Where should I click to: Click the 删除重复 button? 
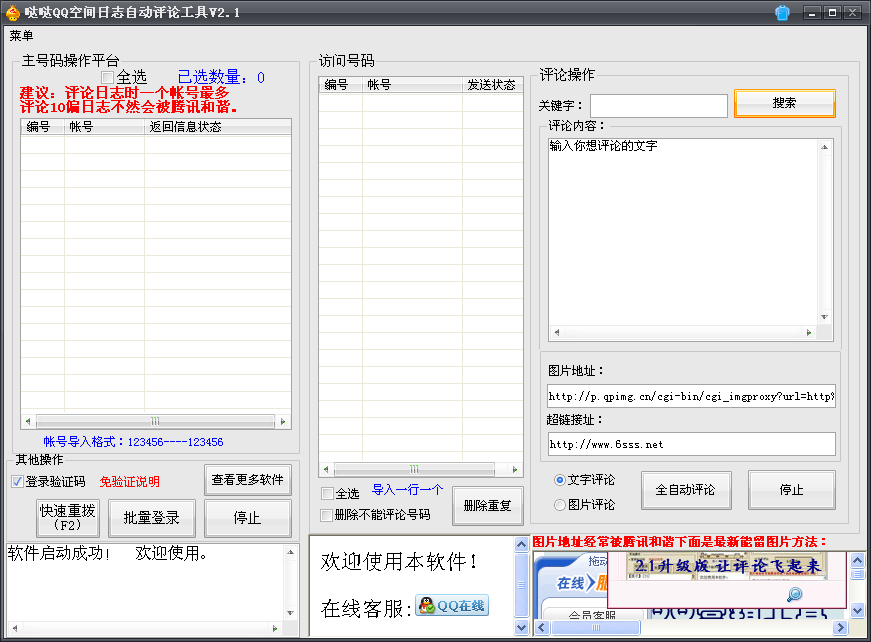click(488, 506)
